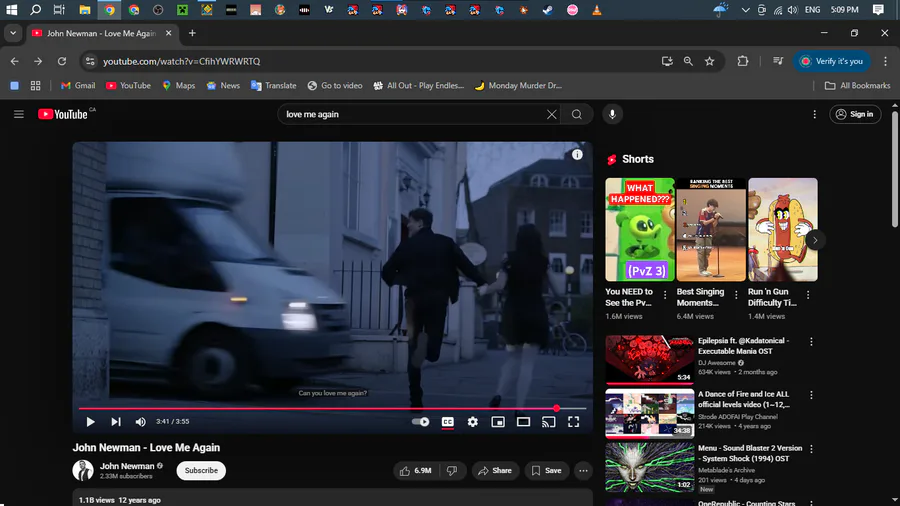900x506 pixels.
Task: Open Menu - Sound Blaster 2 Version video
Action: 650,467
